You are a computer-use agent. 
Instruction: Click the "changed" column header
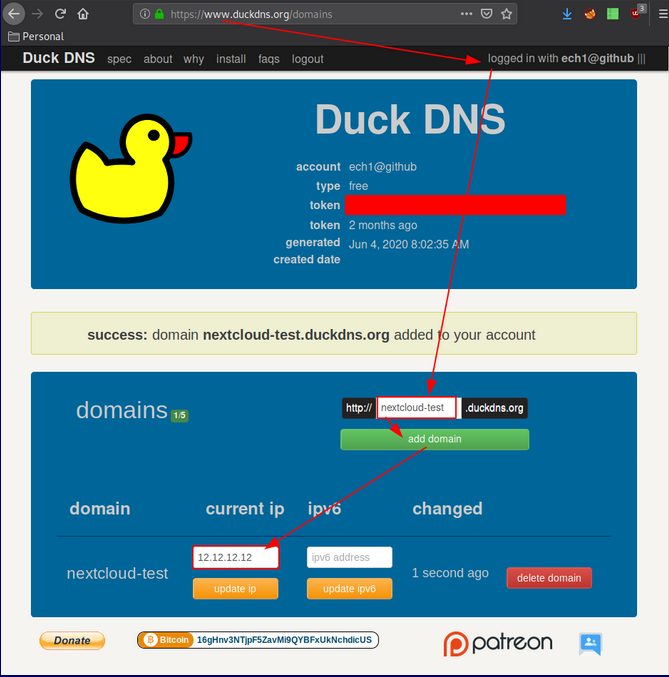point(447,509)
